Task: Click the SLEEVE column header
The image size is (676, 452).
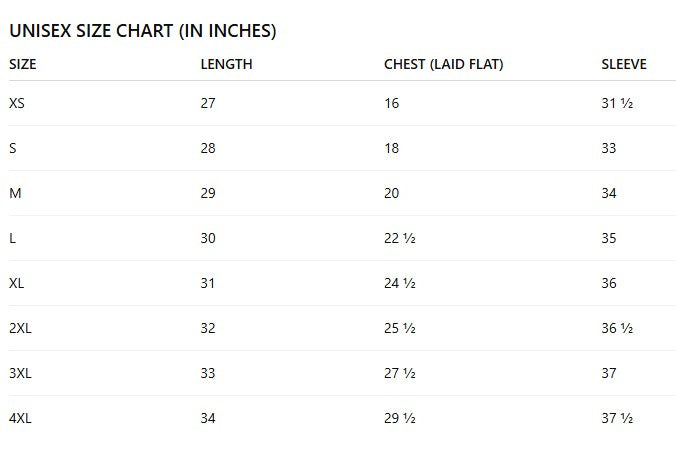Action: [624, 64]
